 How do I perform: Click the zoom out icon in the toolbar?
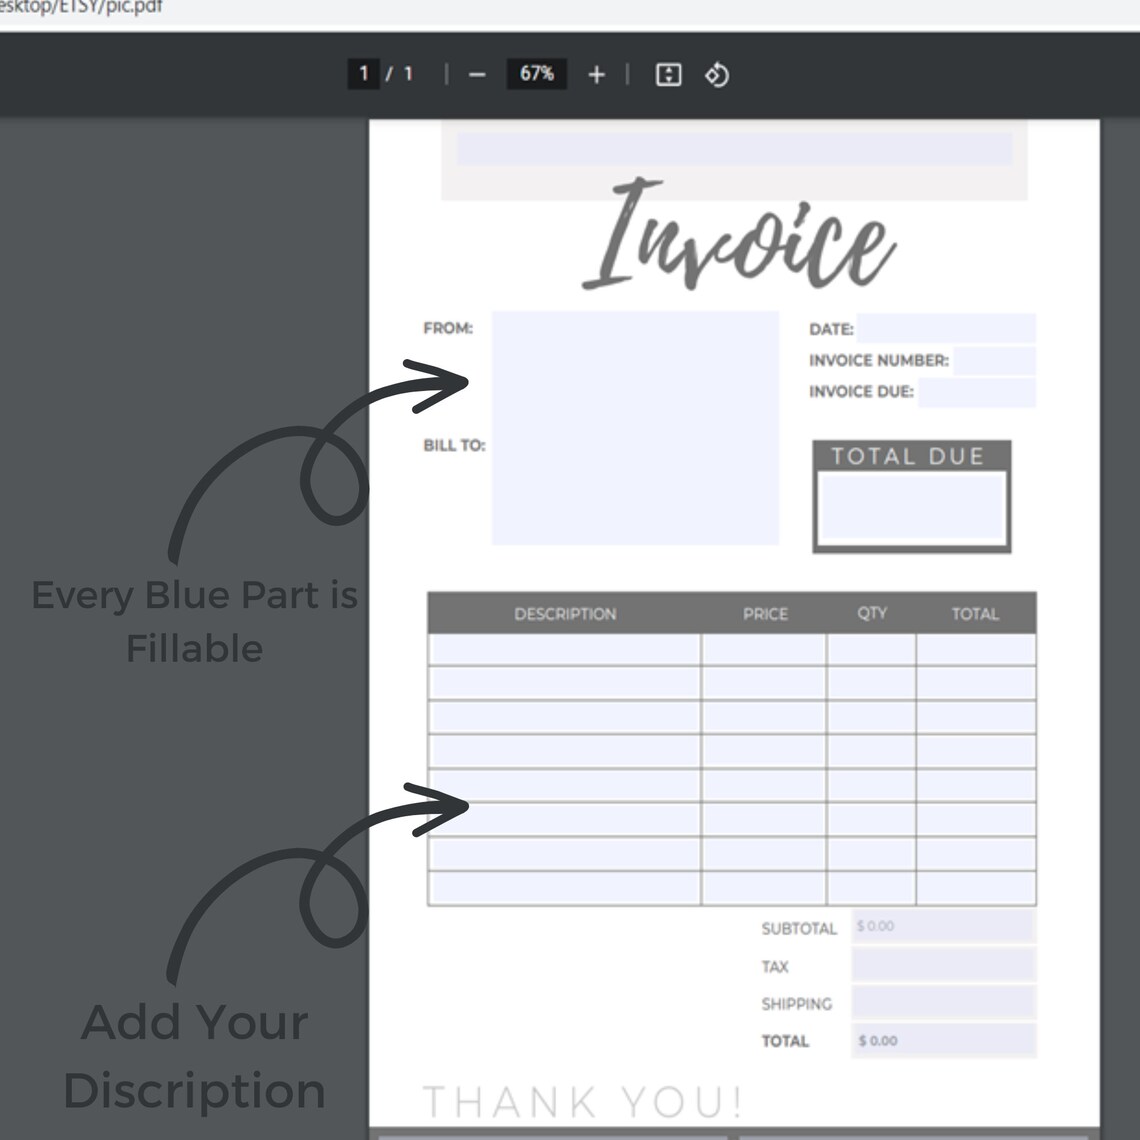[x=477, y=74]
